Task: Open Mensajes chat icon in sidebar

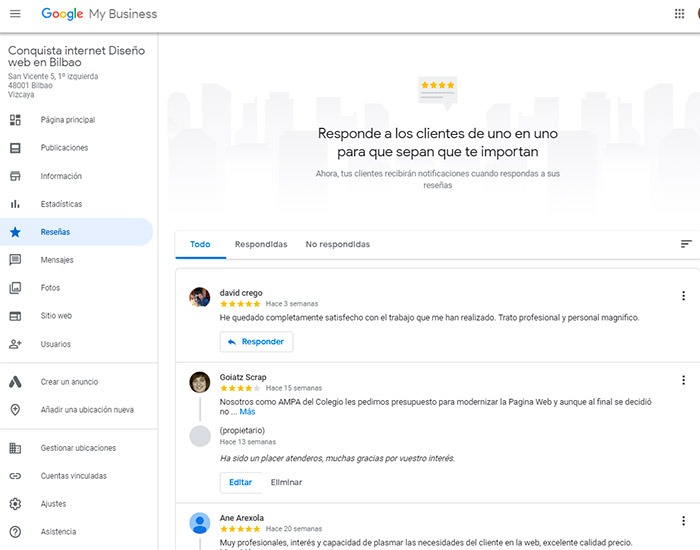Action: tap(15, 260)
